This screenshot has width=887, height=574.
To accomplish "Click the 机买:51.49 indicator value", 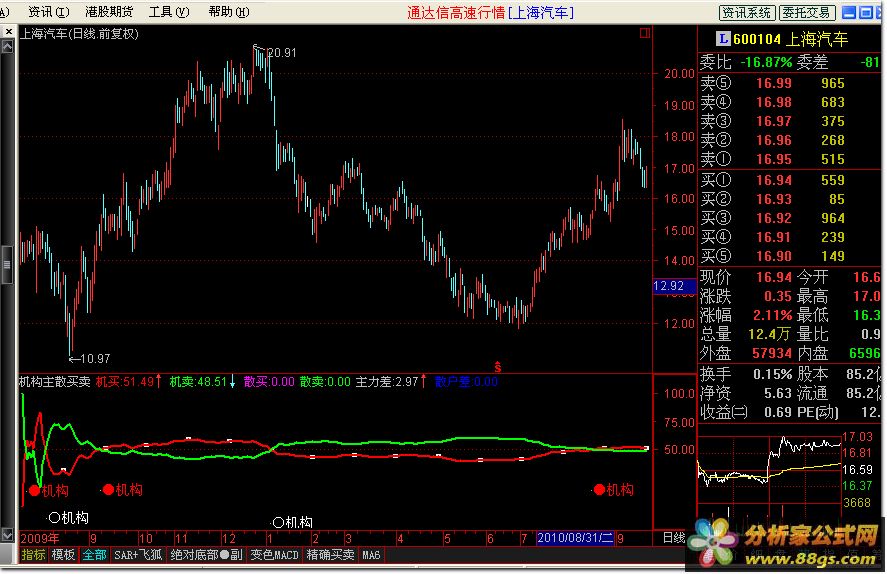I will pos(129,382).
